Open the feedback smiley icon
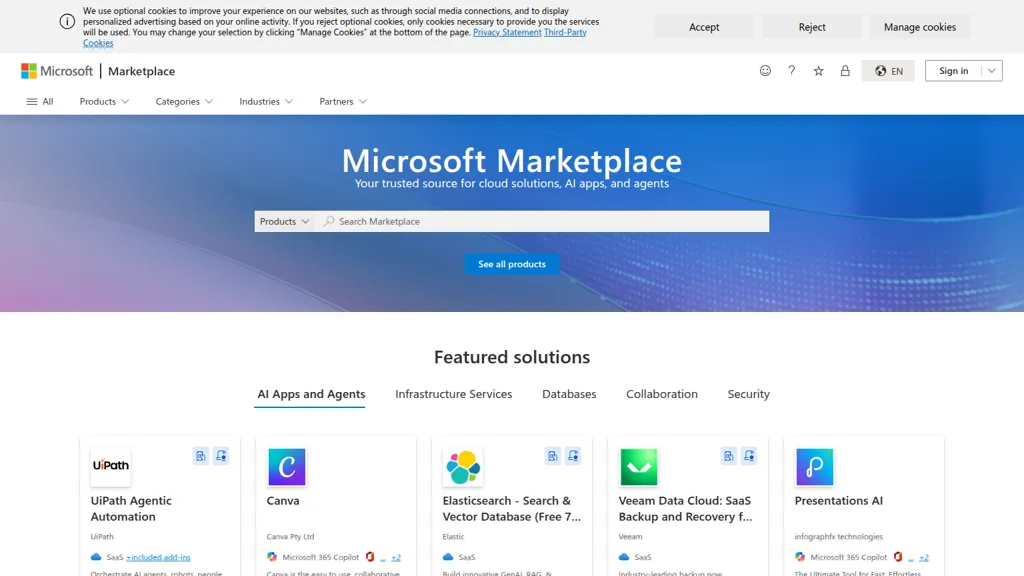The width and height of the screenshot is (1024, 576). tap(765, 71)
